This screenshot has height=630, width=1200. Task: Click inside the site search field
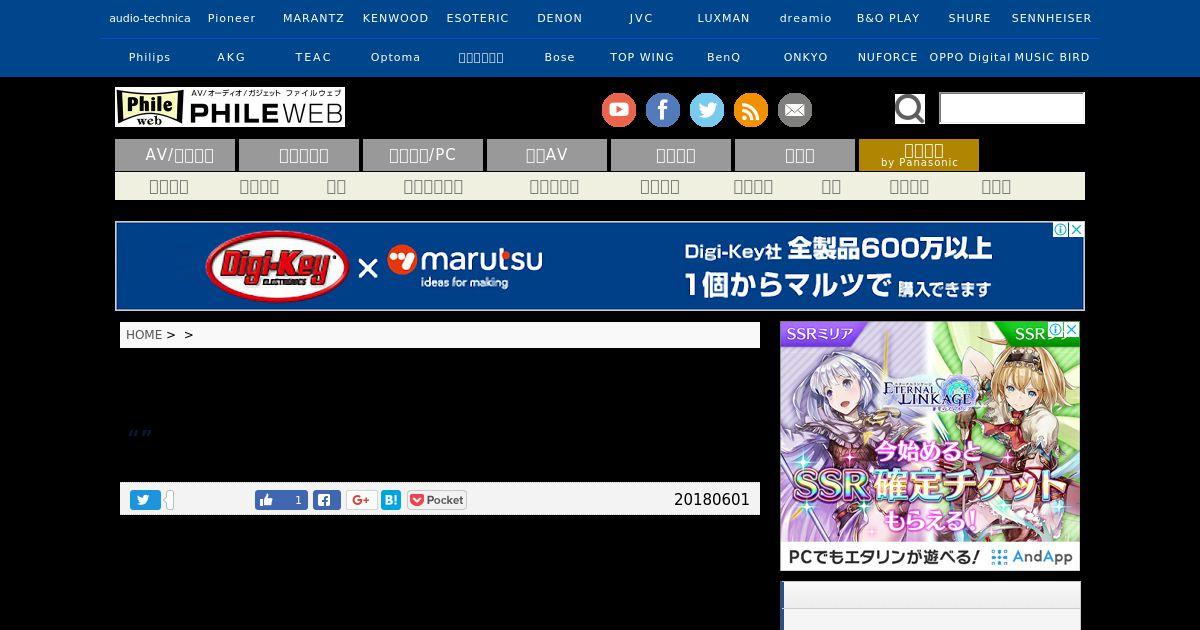(x=1012, y=108)
